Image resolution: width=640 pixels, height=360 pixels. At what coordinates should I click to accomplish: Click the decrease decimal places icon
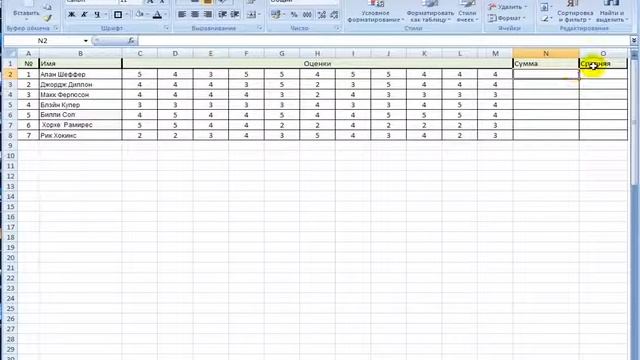tap(334, 15)
